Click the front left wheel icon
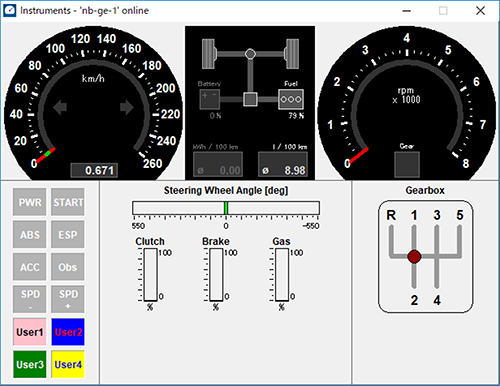 (x=209, y=54)
